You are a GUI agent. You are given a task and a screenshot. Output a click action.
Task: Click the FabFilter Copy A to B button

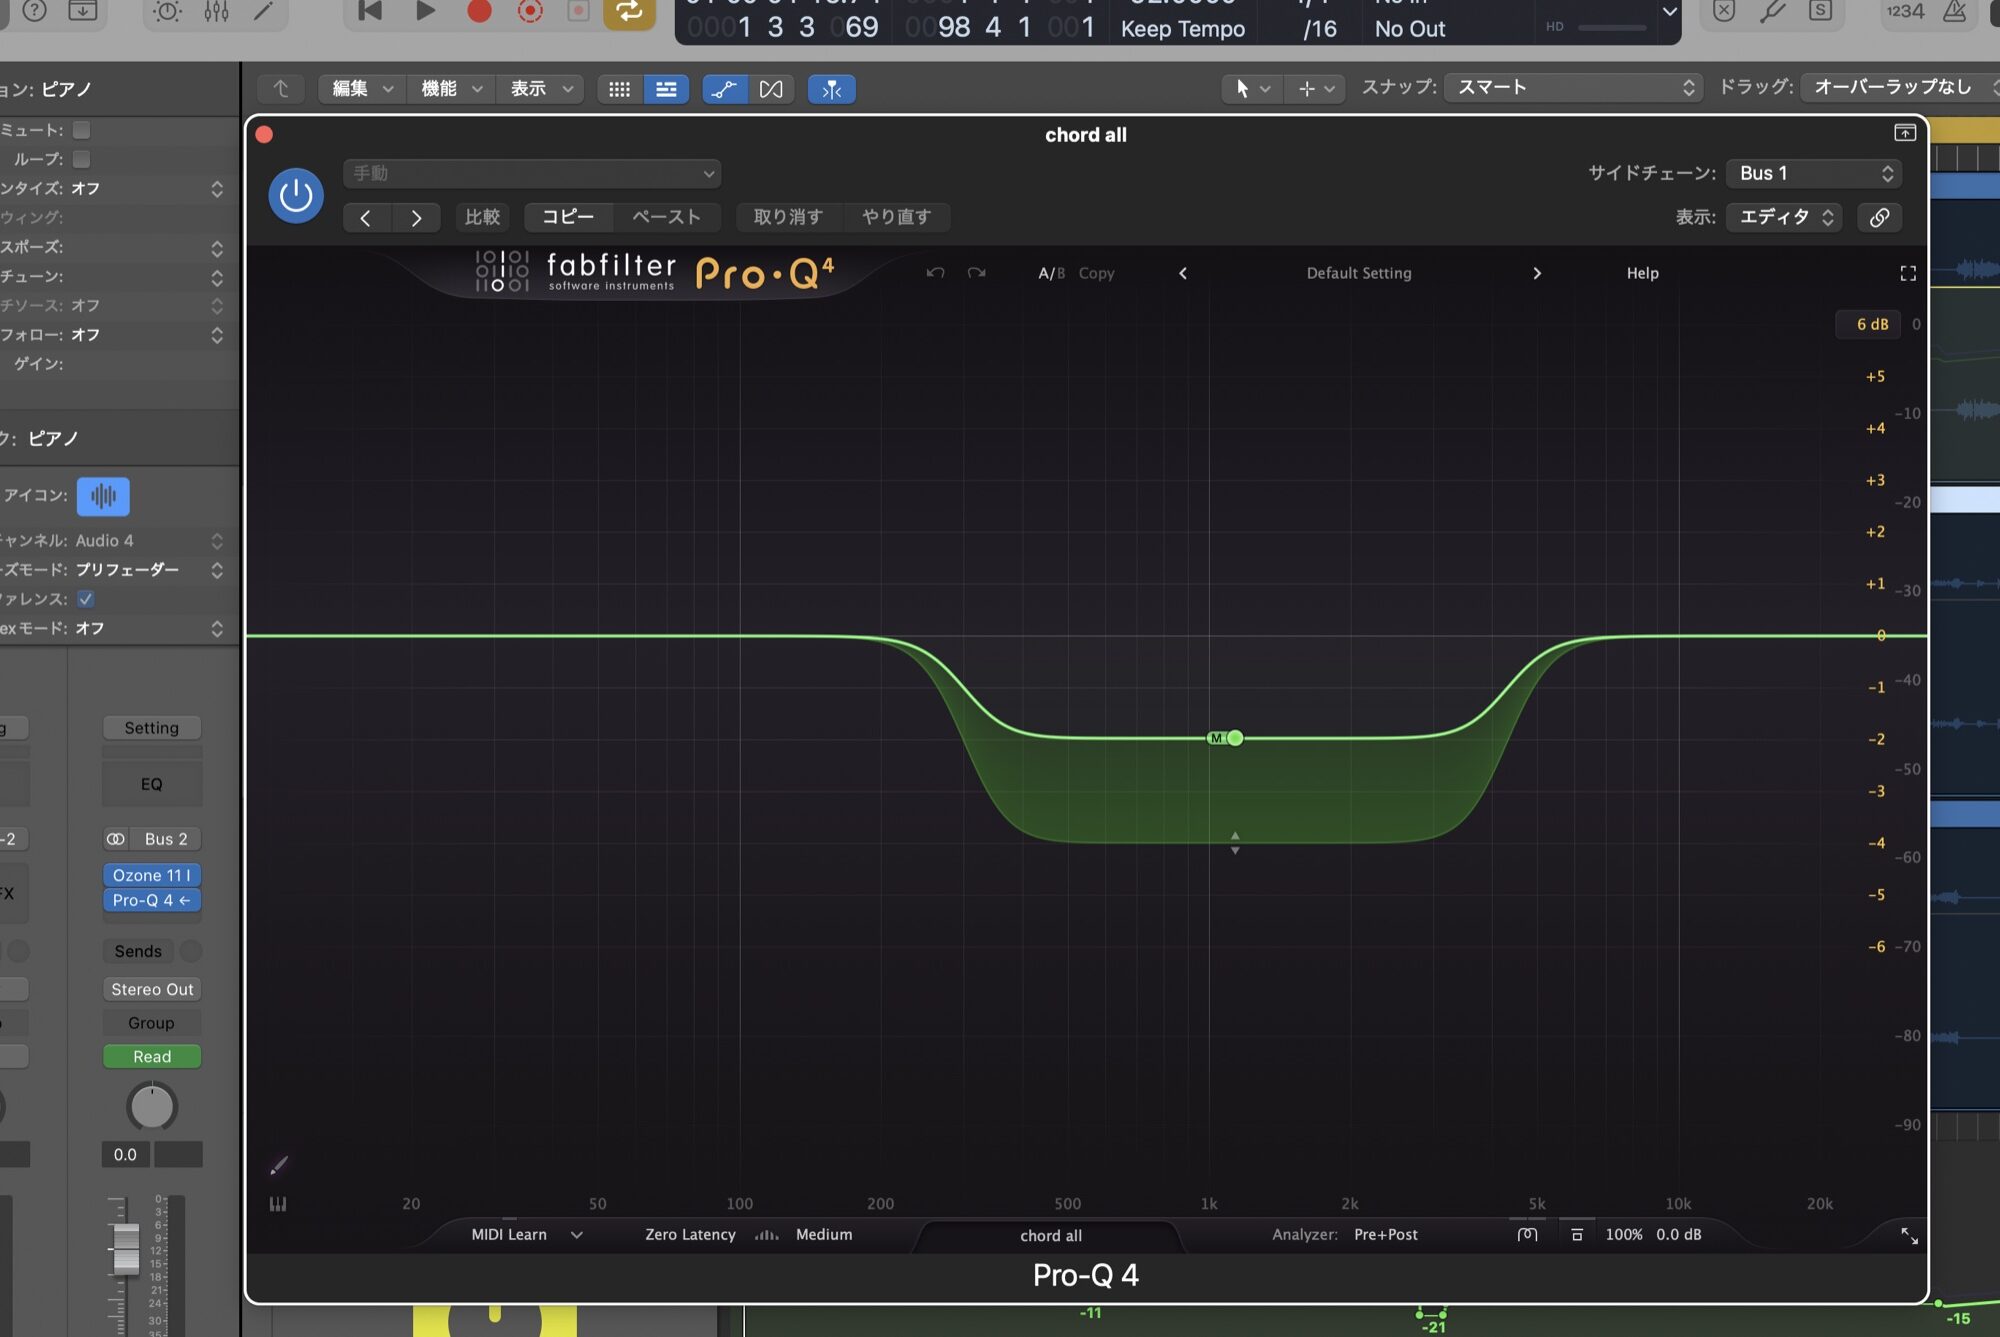point(1096,273)
